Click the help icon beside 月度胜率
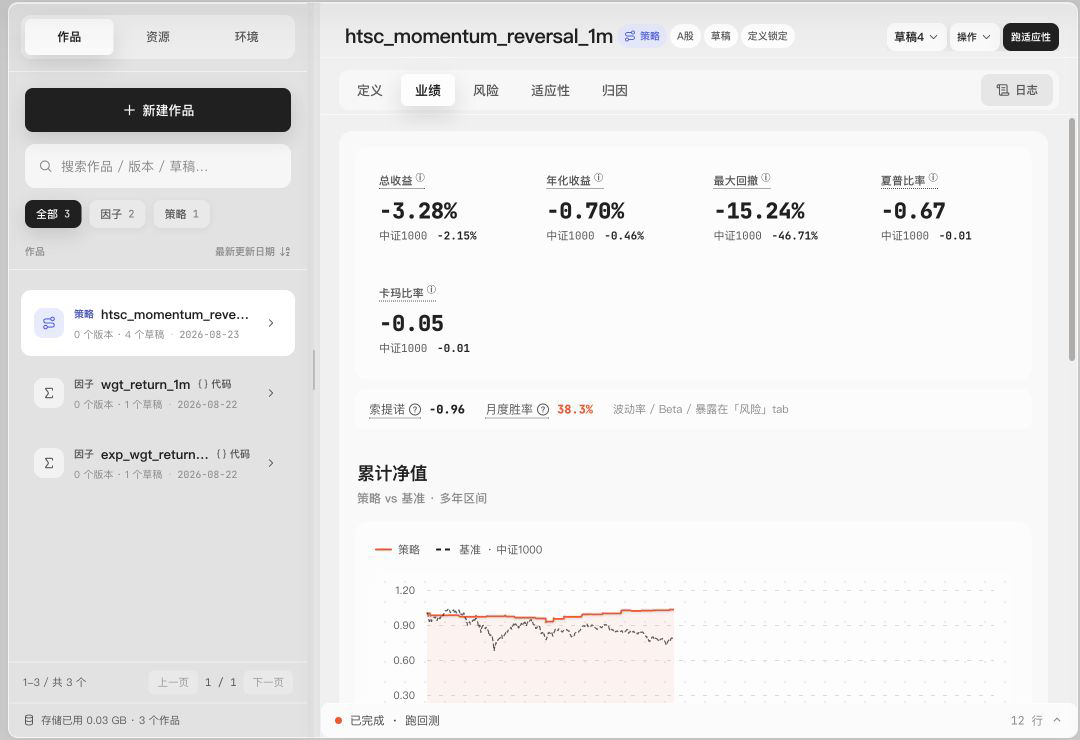The height and width of the screenshot is (740, 1080). (543, 409)
